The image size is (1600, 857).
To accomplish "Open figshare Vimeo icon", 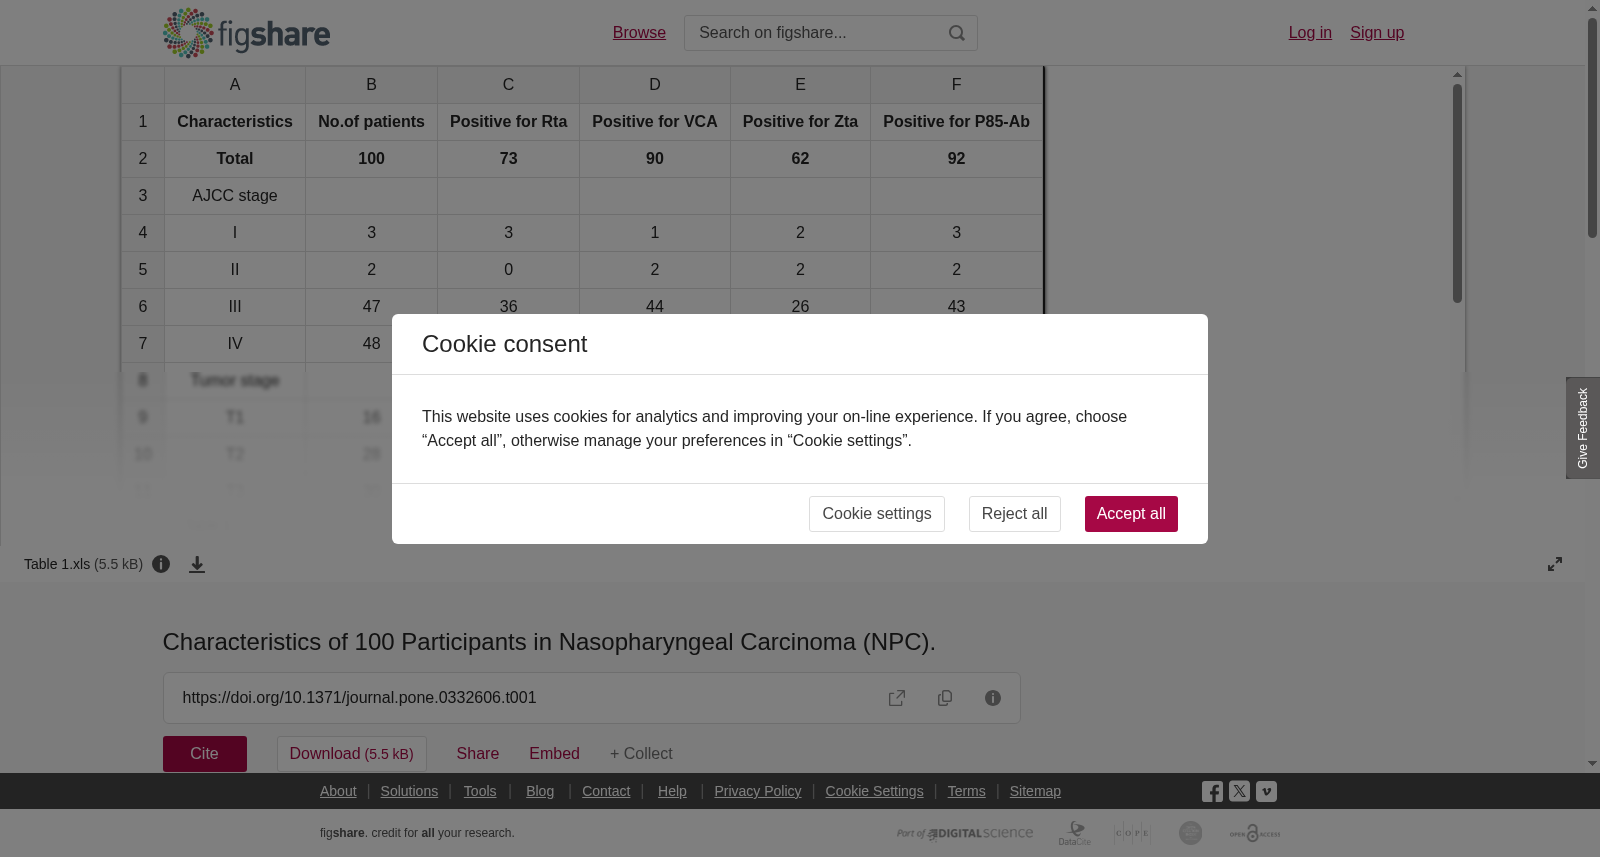I will (1266, 791).
